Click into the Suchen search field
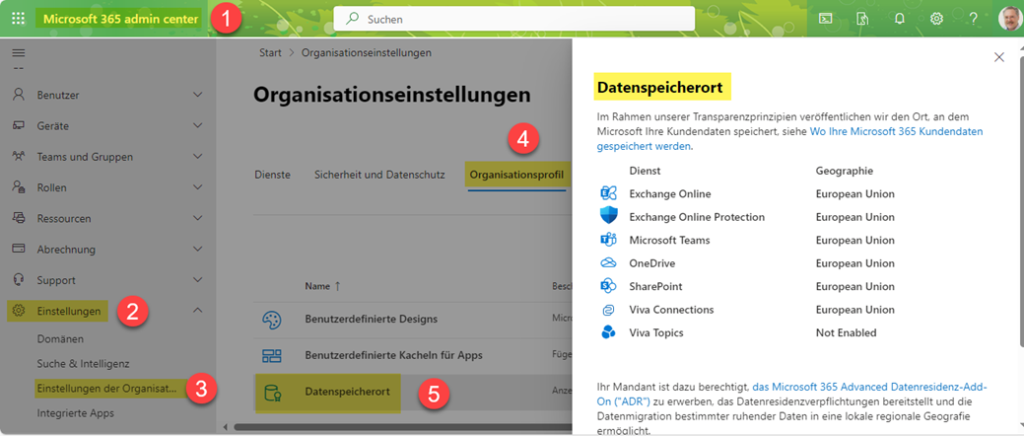 click(514, 19)
